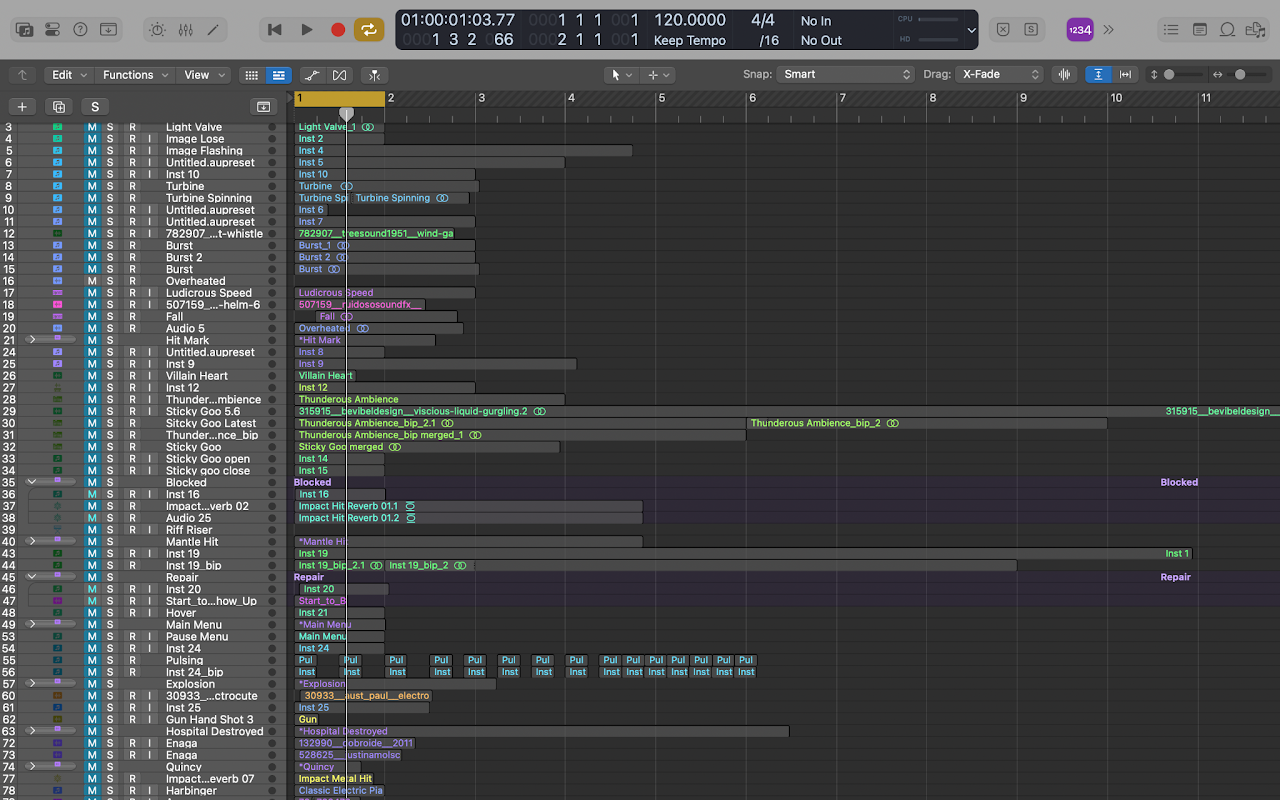Screen dimensions: 1280x800
Task: Click the Record button
Action: (338, 30)
